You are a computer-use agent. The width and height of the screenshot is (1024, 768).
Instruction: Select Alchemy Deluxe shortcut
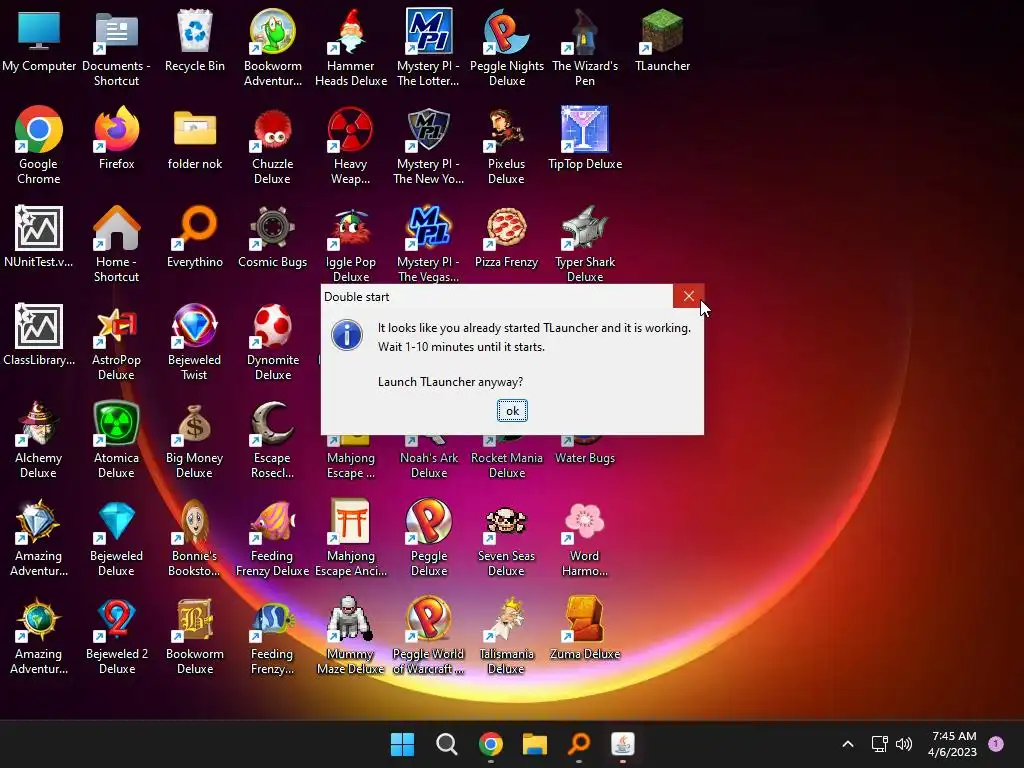click(39, 440)
